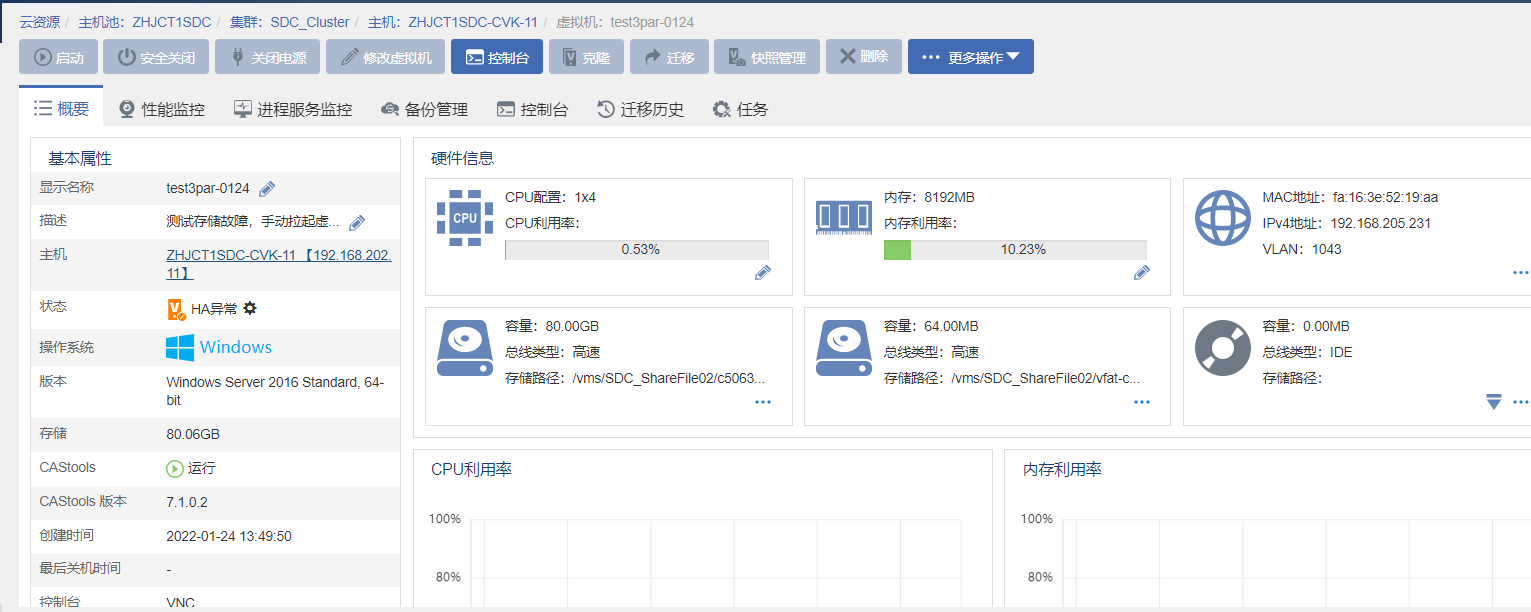Click the 云资源 breadcrumb link
Screen dimensions: 1531x612
[40, 22]
